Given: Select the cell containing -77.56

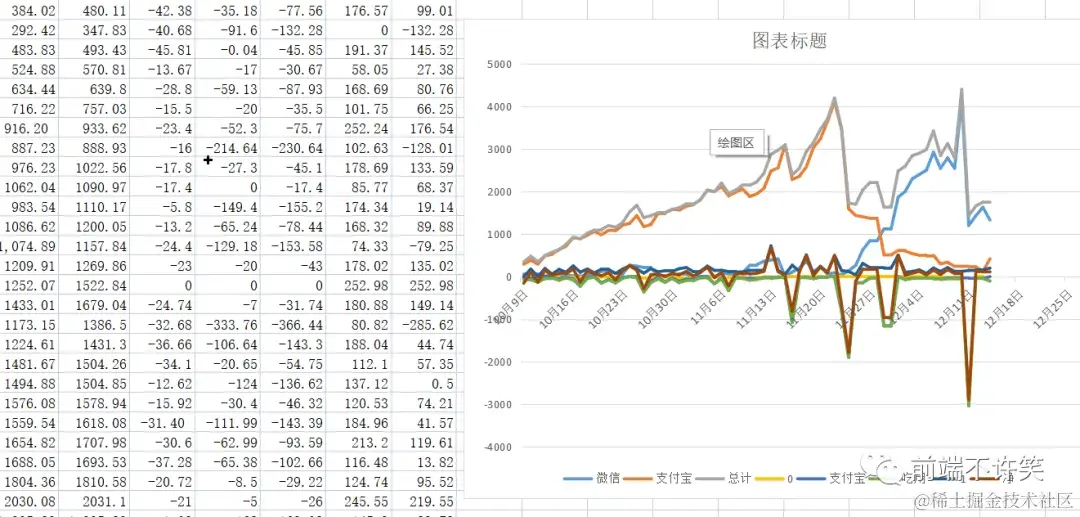Looking at the screenshot, I should point(295,10).
